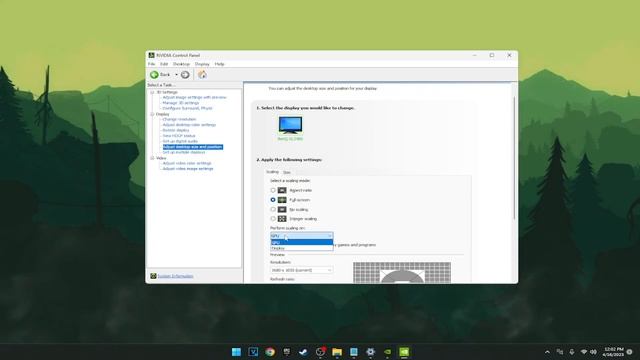640x360 pixels.
Task: Open Adjust video color settings task
Action: [x=187, y=163]
